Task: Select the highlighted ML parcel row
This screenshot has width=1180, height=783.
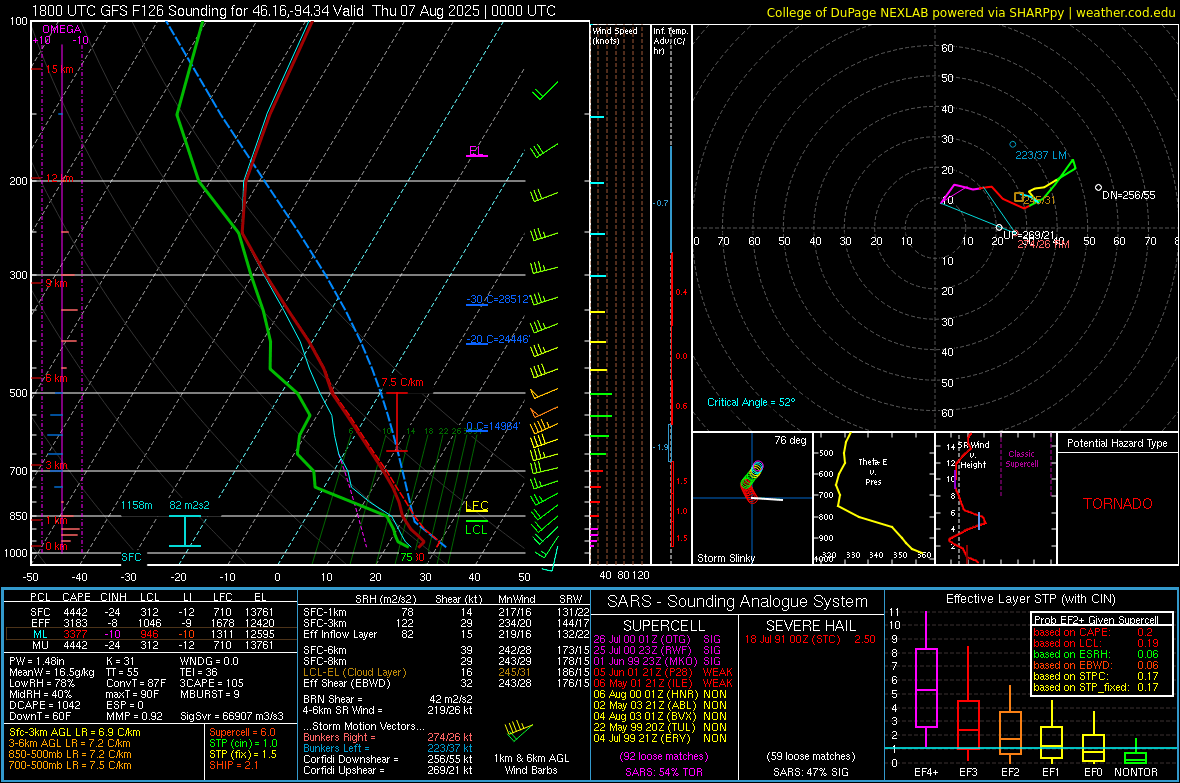Action: [151, 634]
